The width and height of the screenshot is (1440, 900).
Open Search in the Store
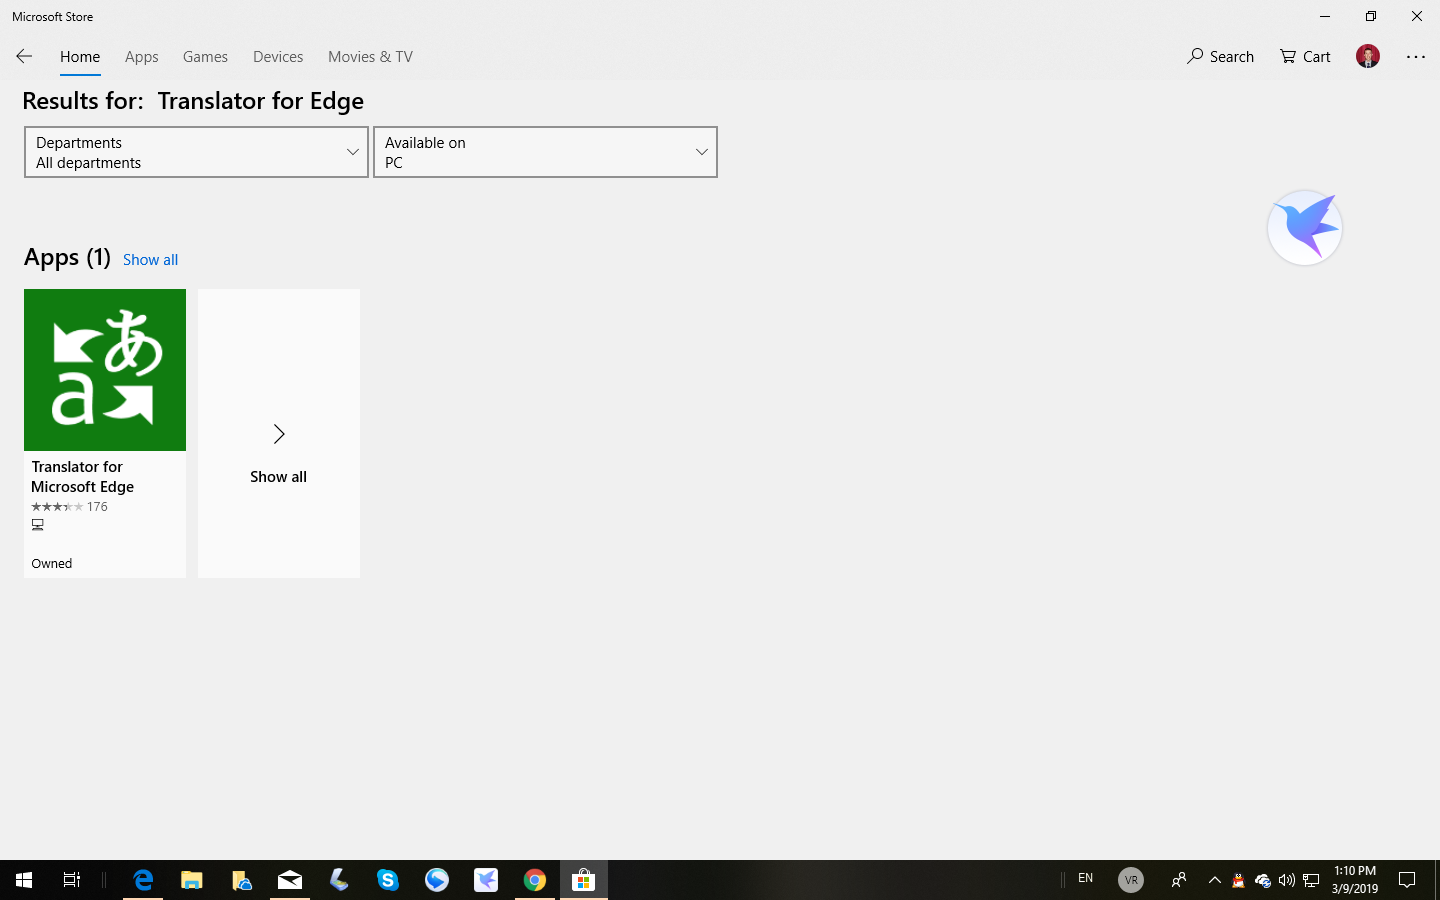tap(1220, 57)
